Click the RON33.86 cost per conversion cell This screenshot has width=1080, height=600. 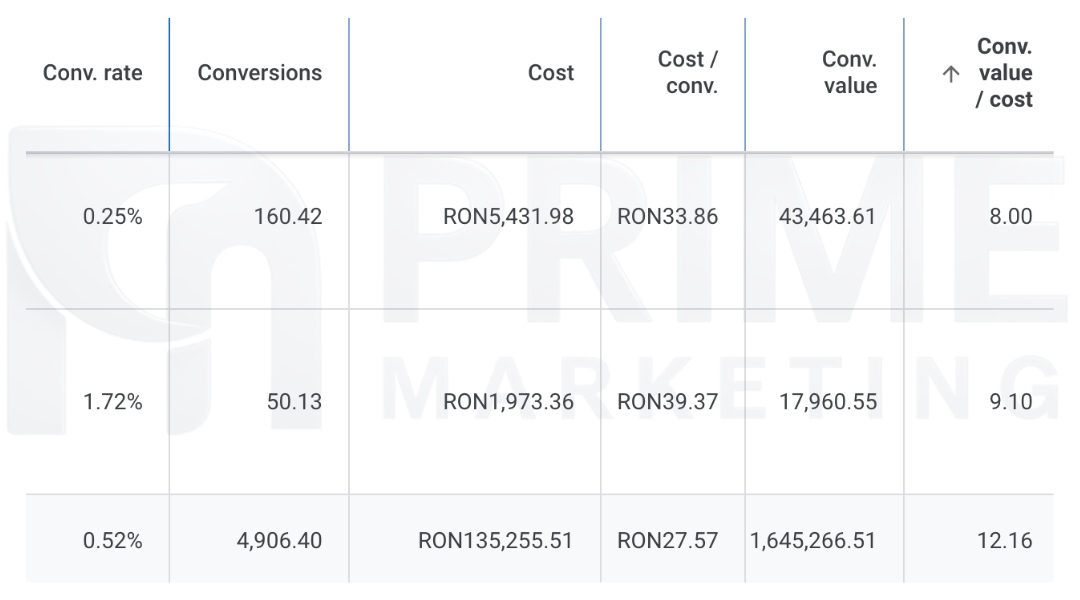(667, 217)
